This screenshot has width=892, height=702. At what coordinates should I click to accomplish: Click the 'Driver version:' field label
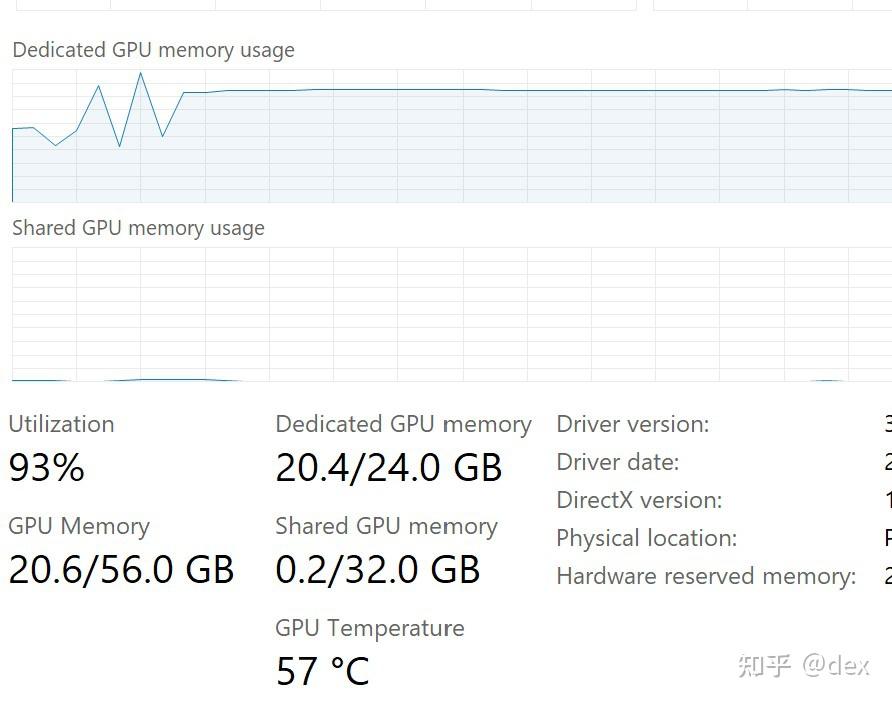tap(632, 424)
